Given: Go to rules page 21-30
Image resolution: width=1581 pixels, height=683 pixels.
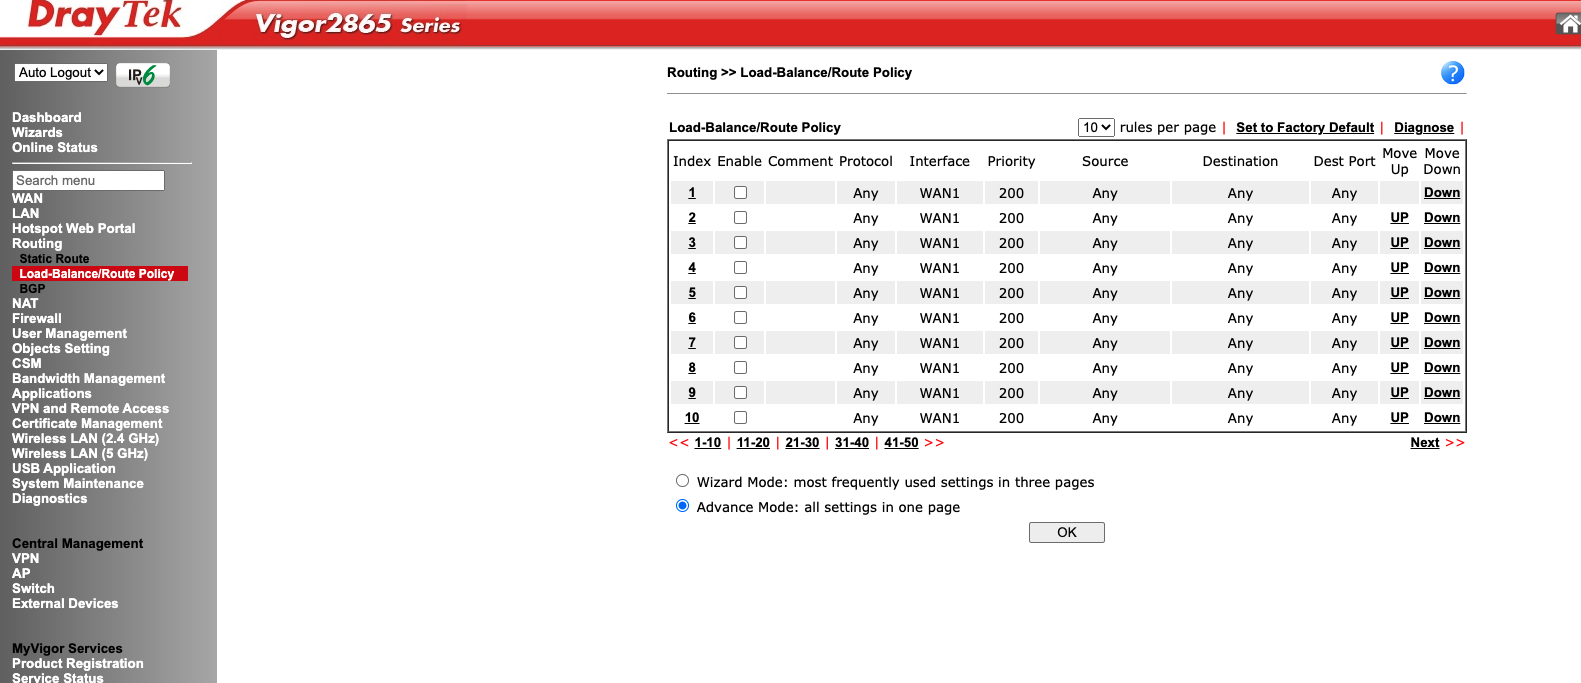Looking at the screenshot, I should coord(802,443).
